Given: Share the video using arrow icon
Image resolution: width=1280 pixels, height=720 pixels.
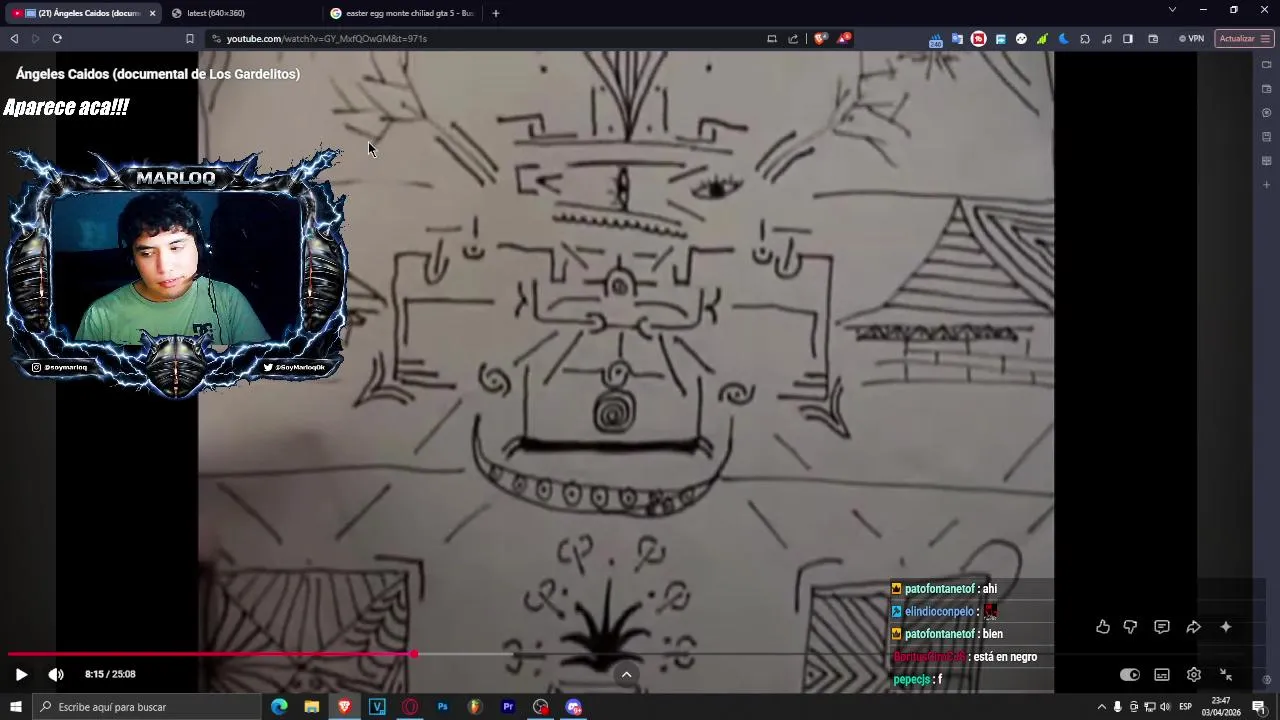Looking at the screenshot, I should pyautogui.click(x=1193, y=627).
